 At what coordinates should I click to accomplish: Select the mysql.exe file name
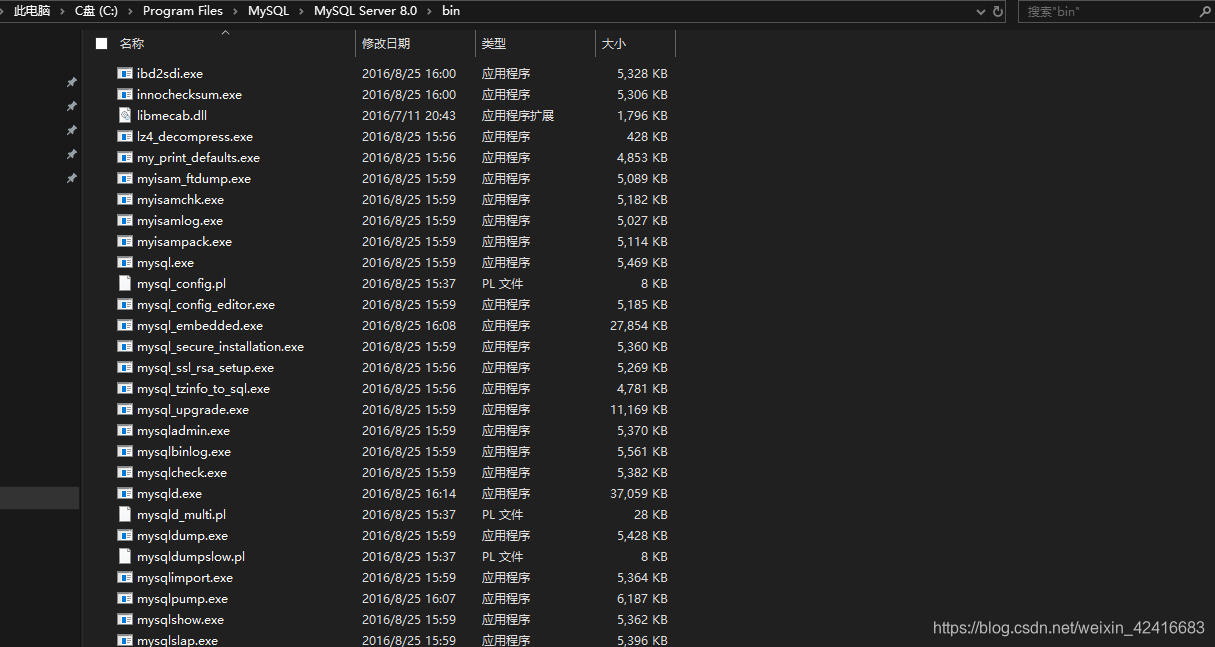tap(165, 262)
